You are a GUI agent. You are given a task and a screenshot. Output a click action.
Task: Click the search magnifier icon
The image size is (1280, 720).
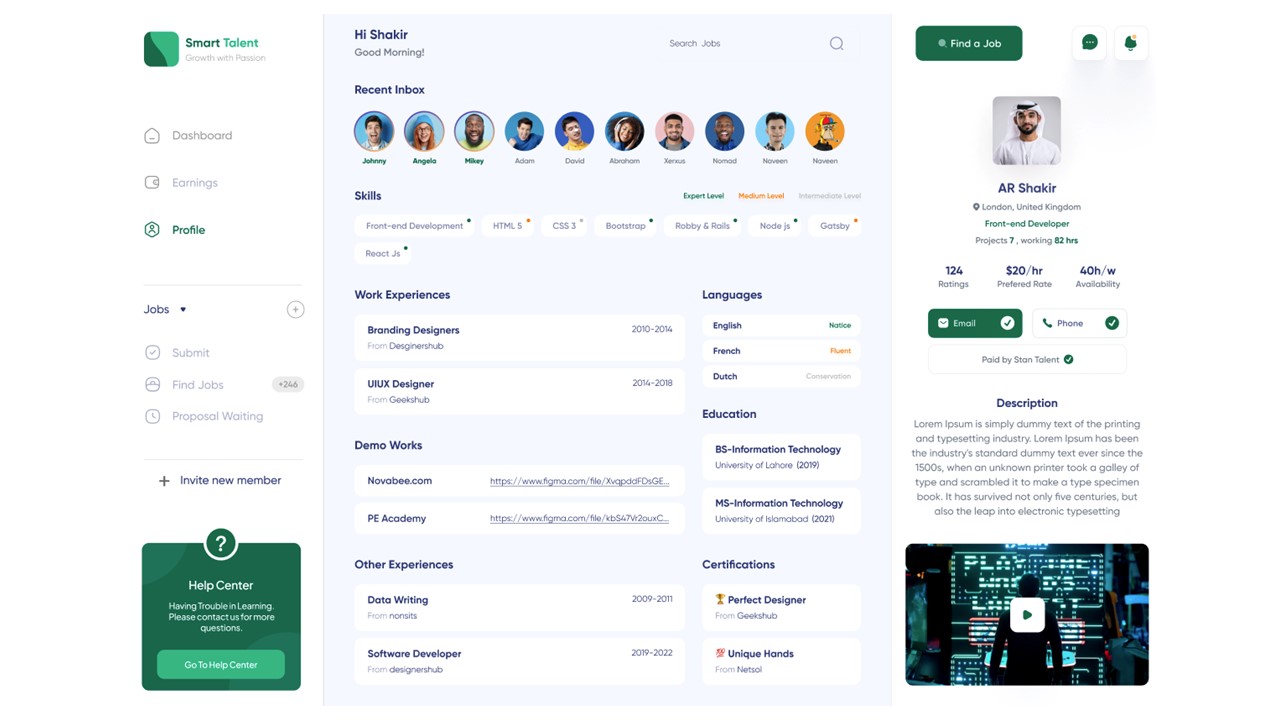836,44
